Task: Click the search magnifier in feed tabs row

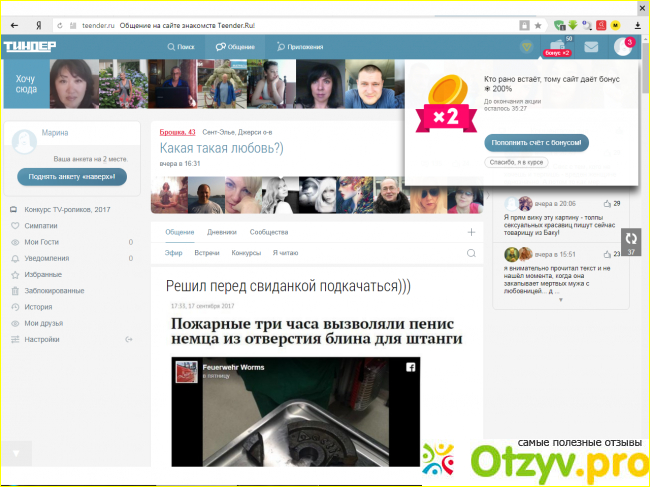Action: [x=471, y=254]
